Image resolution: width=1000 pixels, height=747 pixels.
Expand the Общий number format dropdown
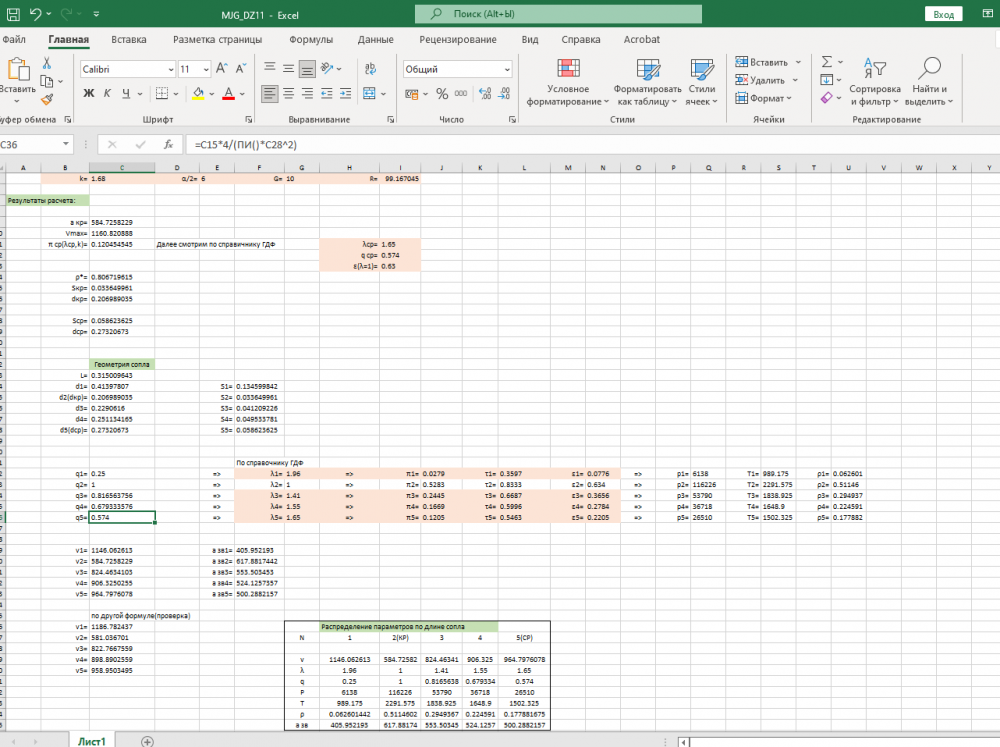click(507, 69)
